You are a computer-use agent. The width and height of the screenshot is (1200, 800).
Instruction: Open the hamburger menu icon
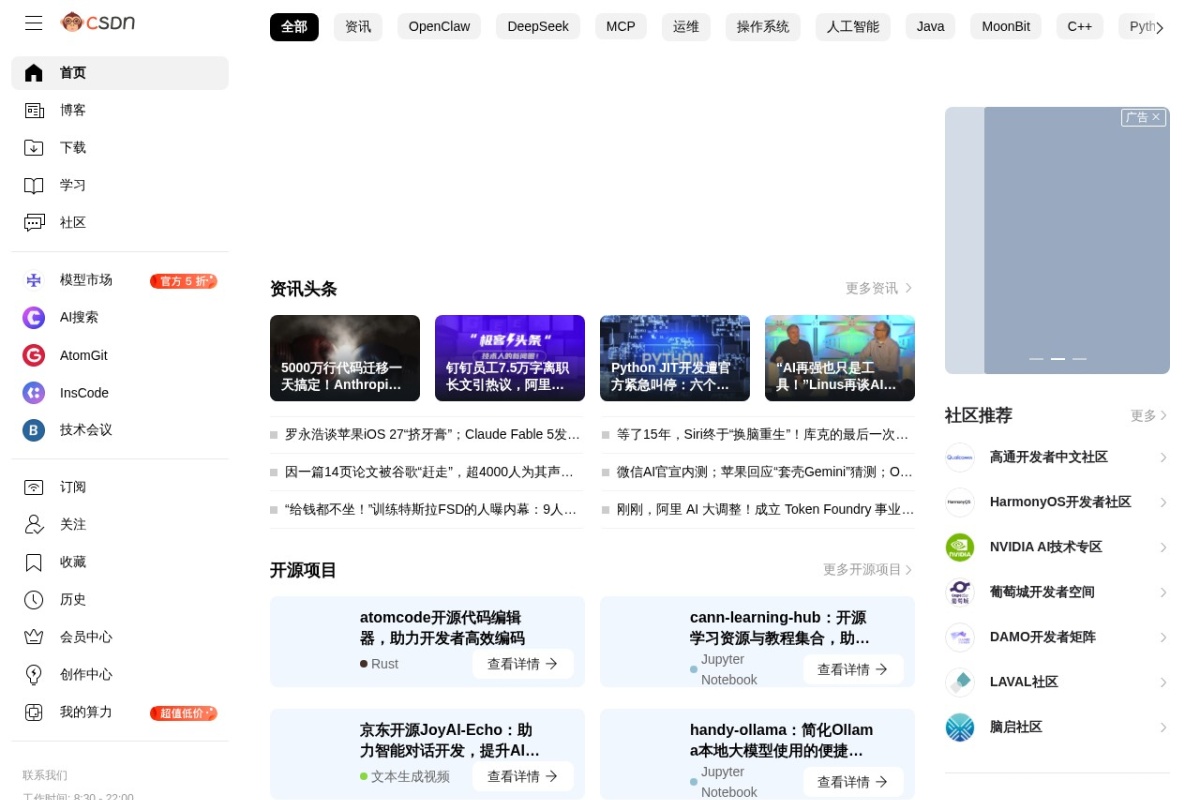pyautogui.click(x=34, y=22)
